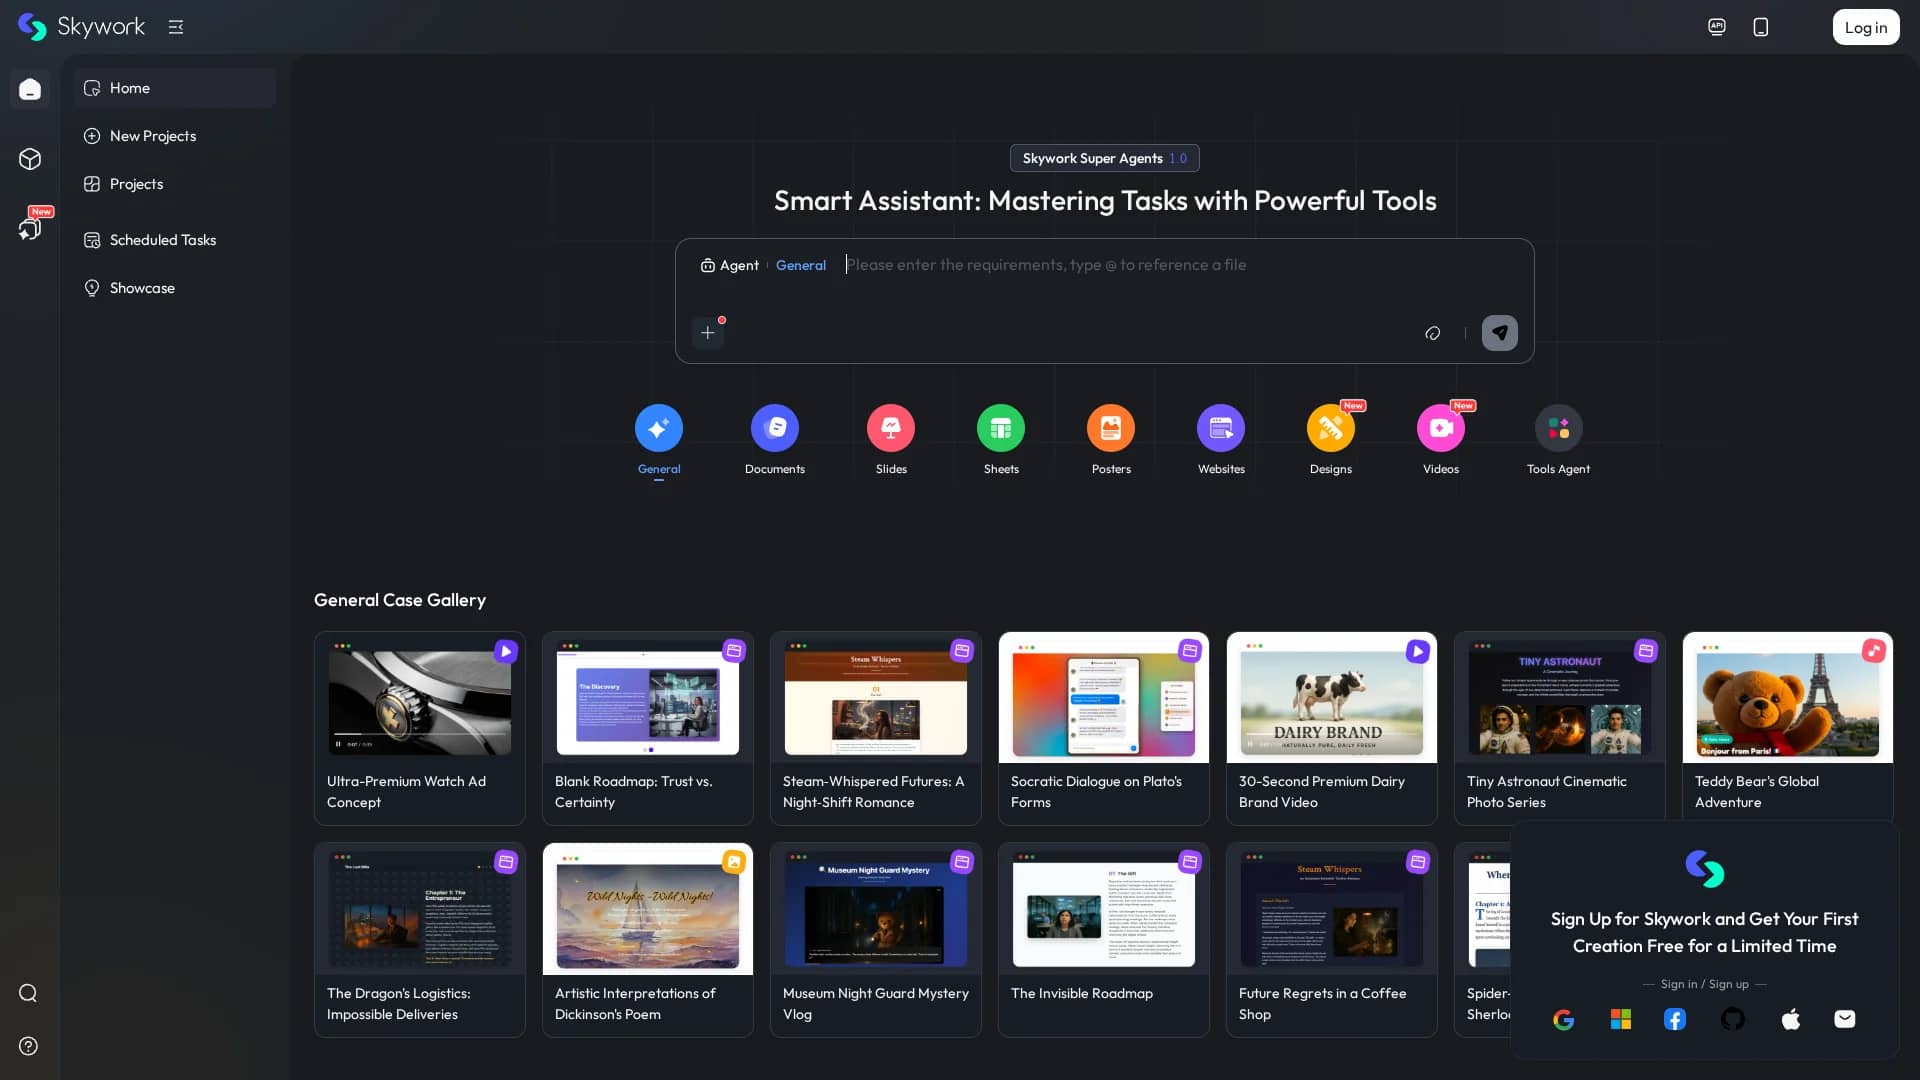Click the General mode label in prompt box
The image size is (1920, 1080).
(x=801, y=265)
